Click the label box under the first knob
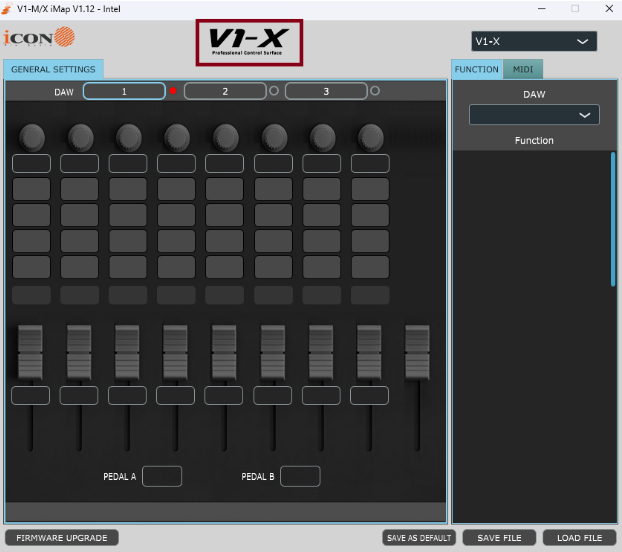Image resolution: width=622 pixels, height=552 pixels. [31, 163]
